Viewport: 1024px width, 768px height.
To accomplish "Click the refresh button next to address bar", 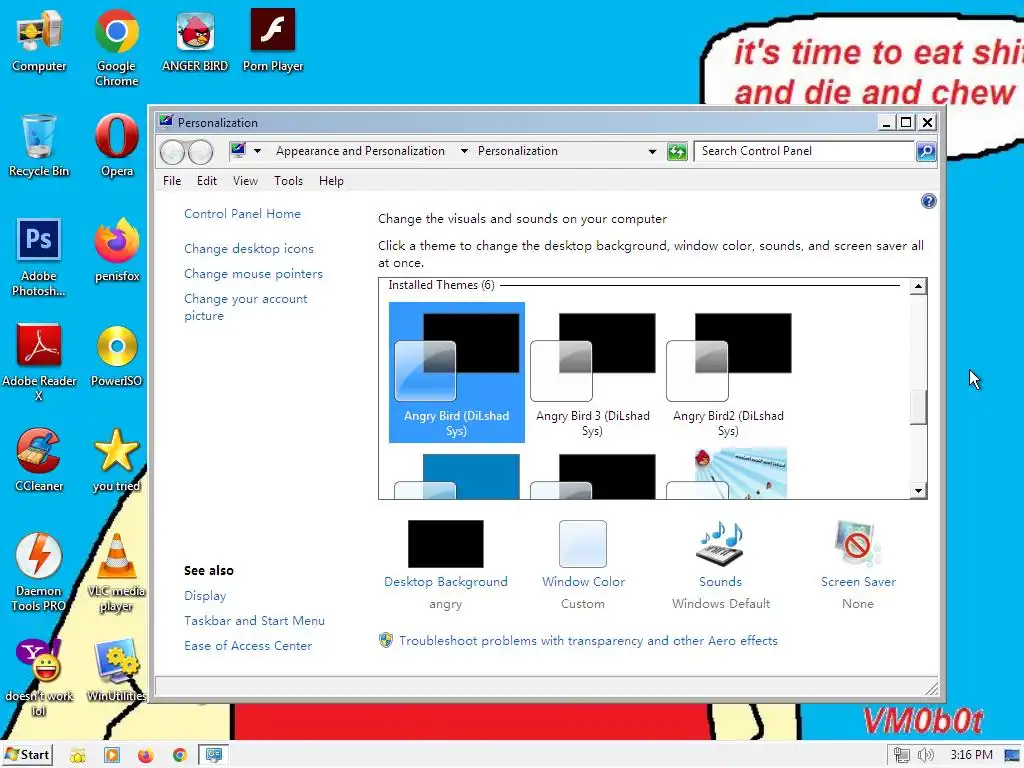I will pos(677,152).
